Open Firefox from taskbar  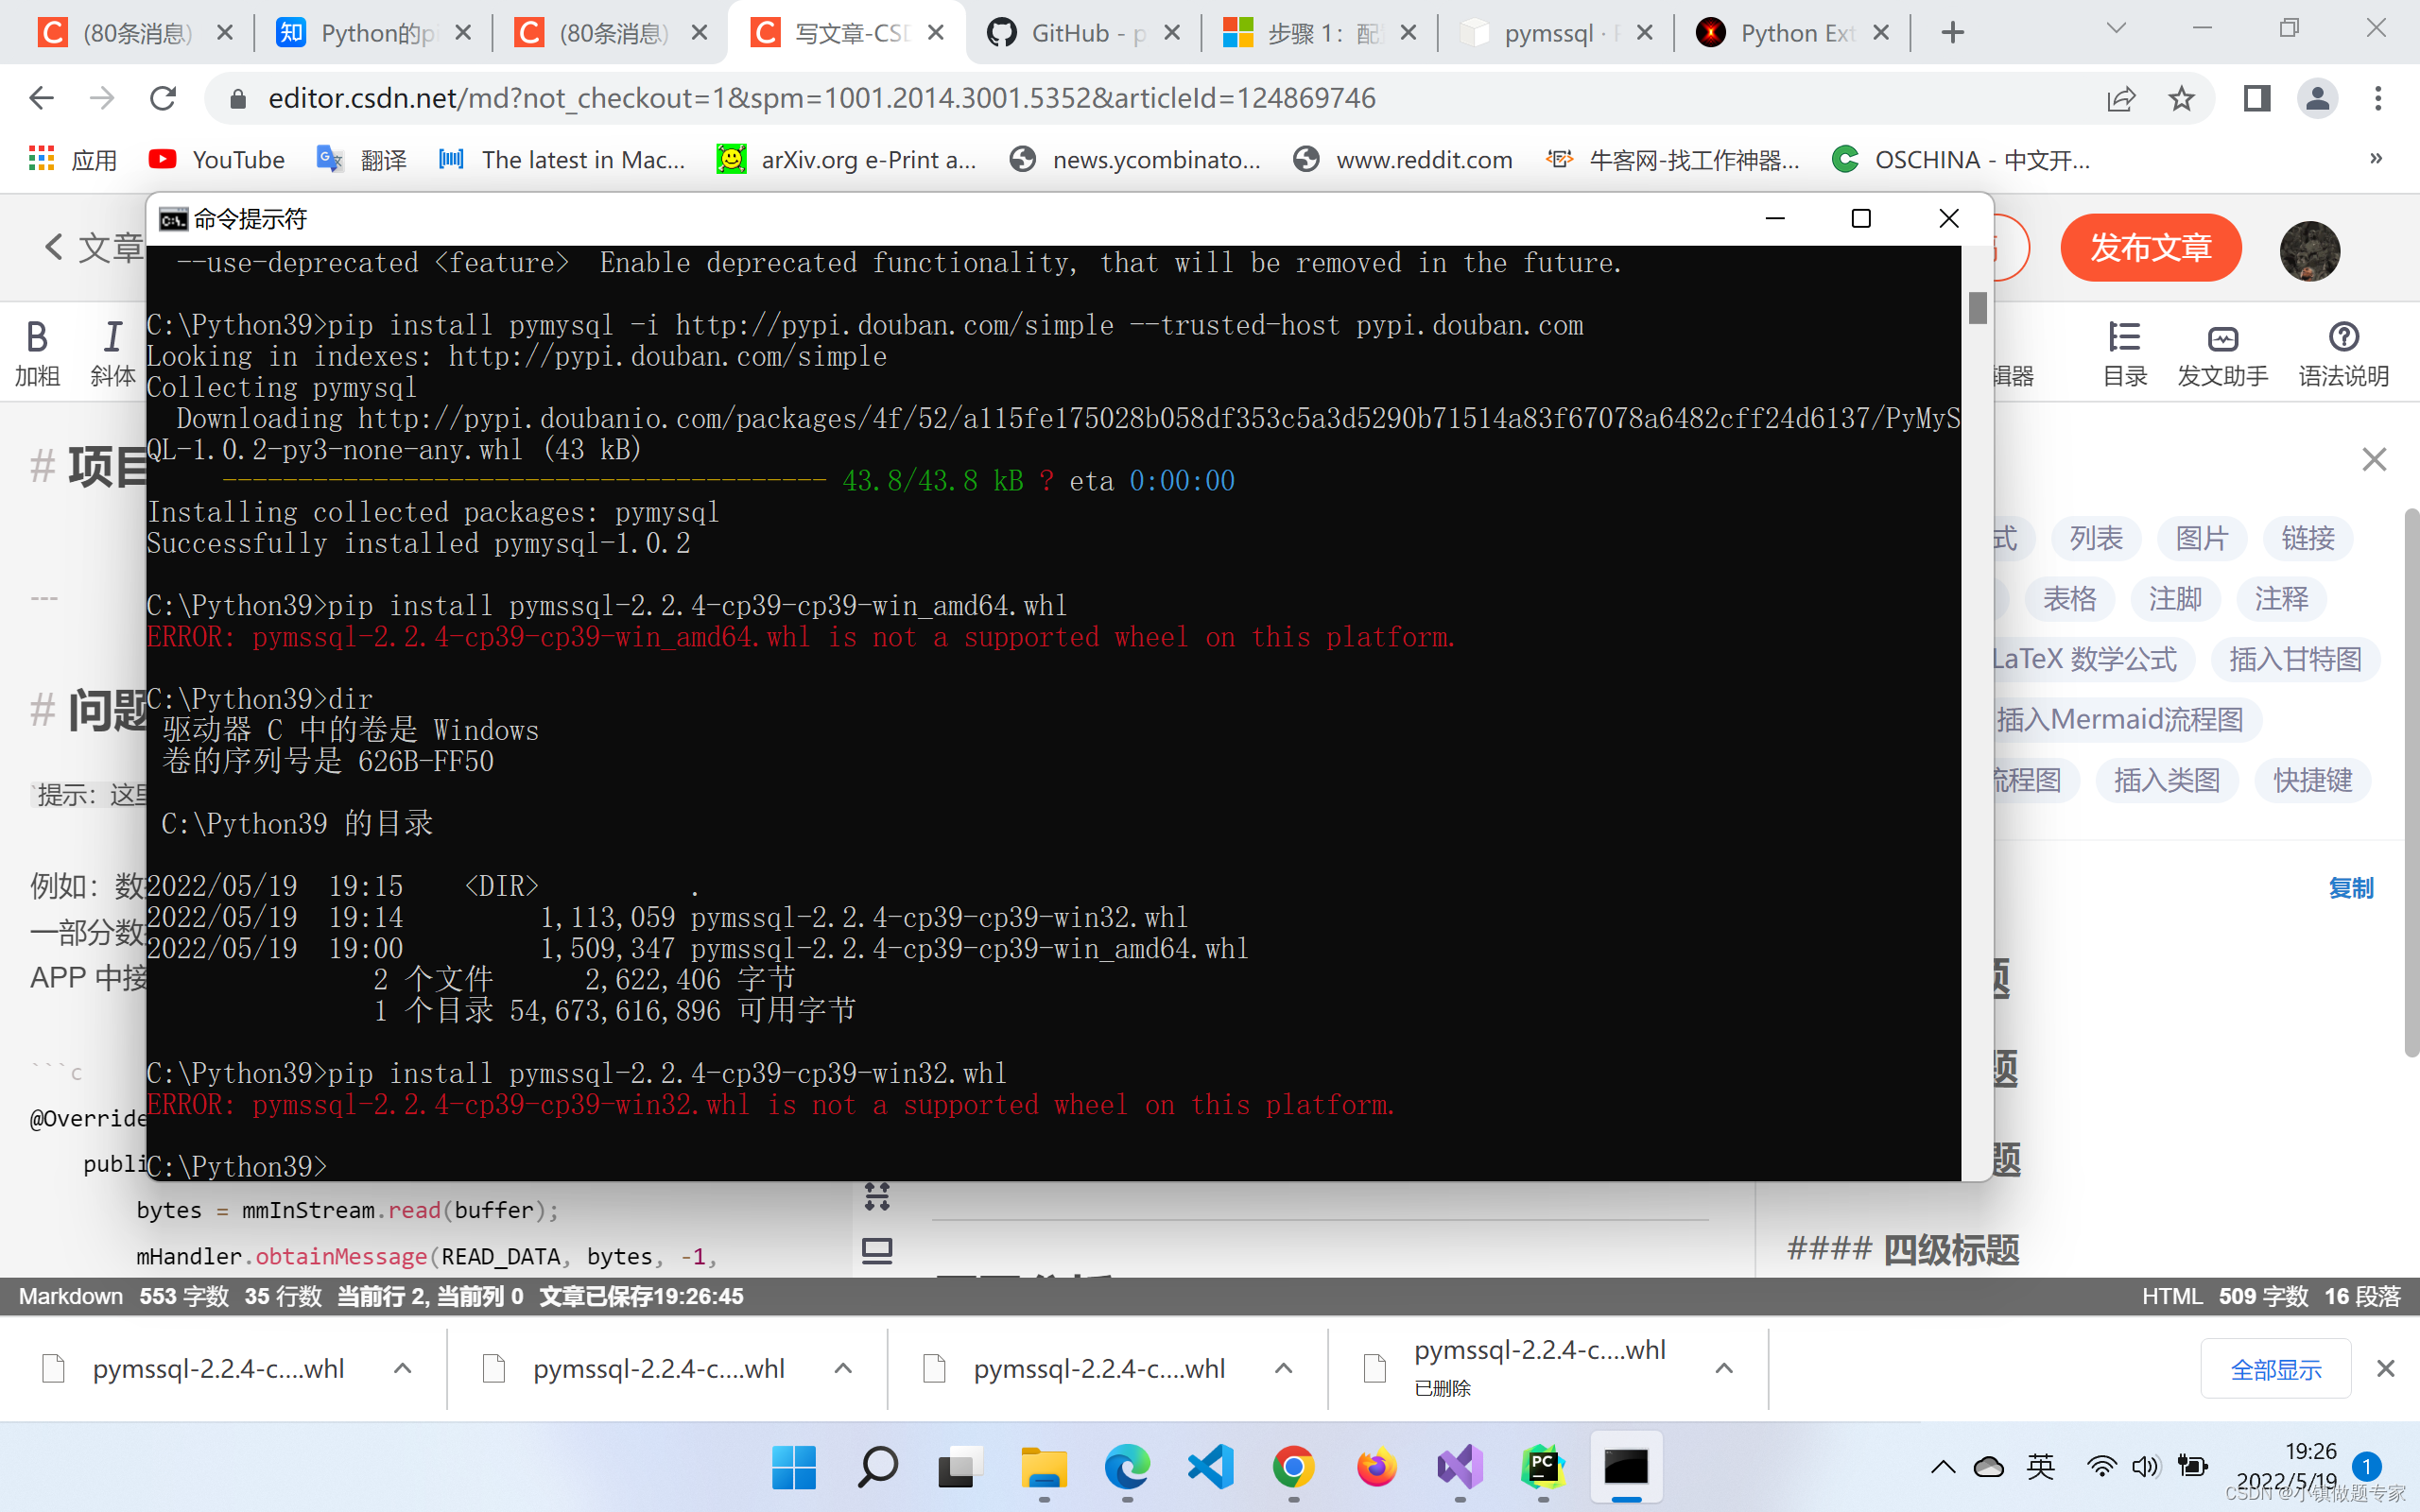point(1376,1467)
